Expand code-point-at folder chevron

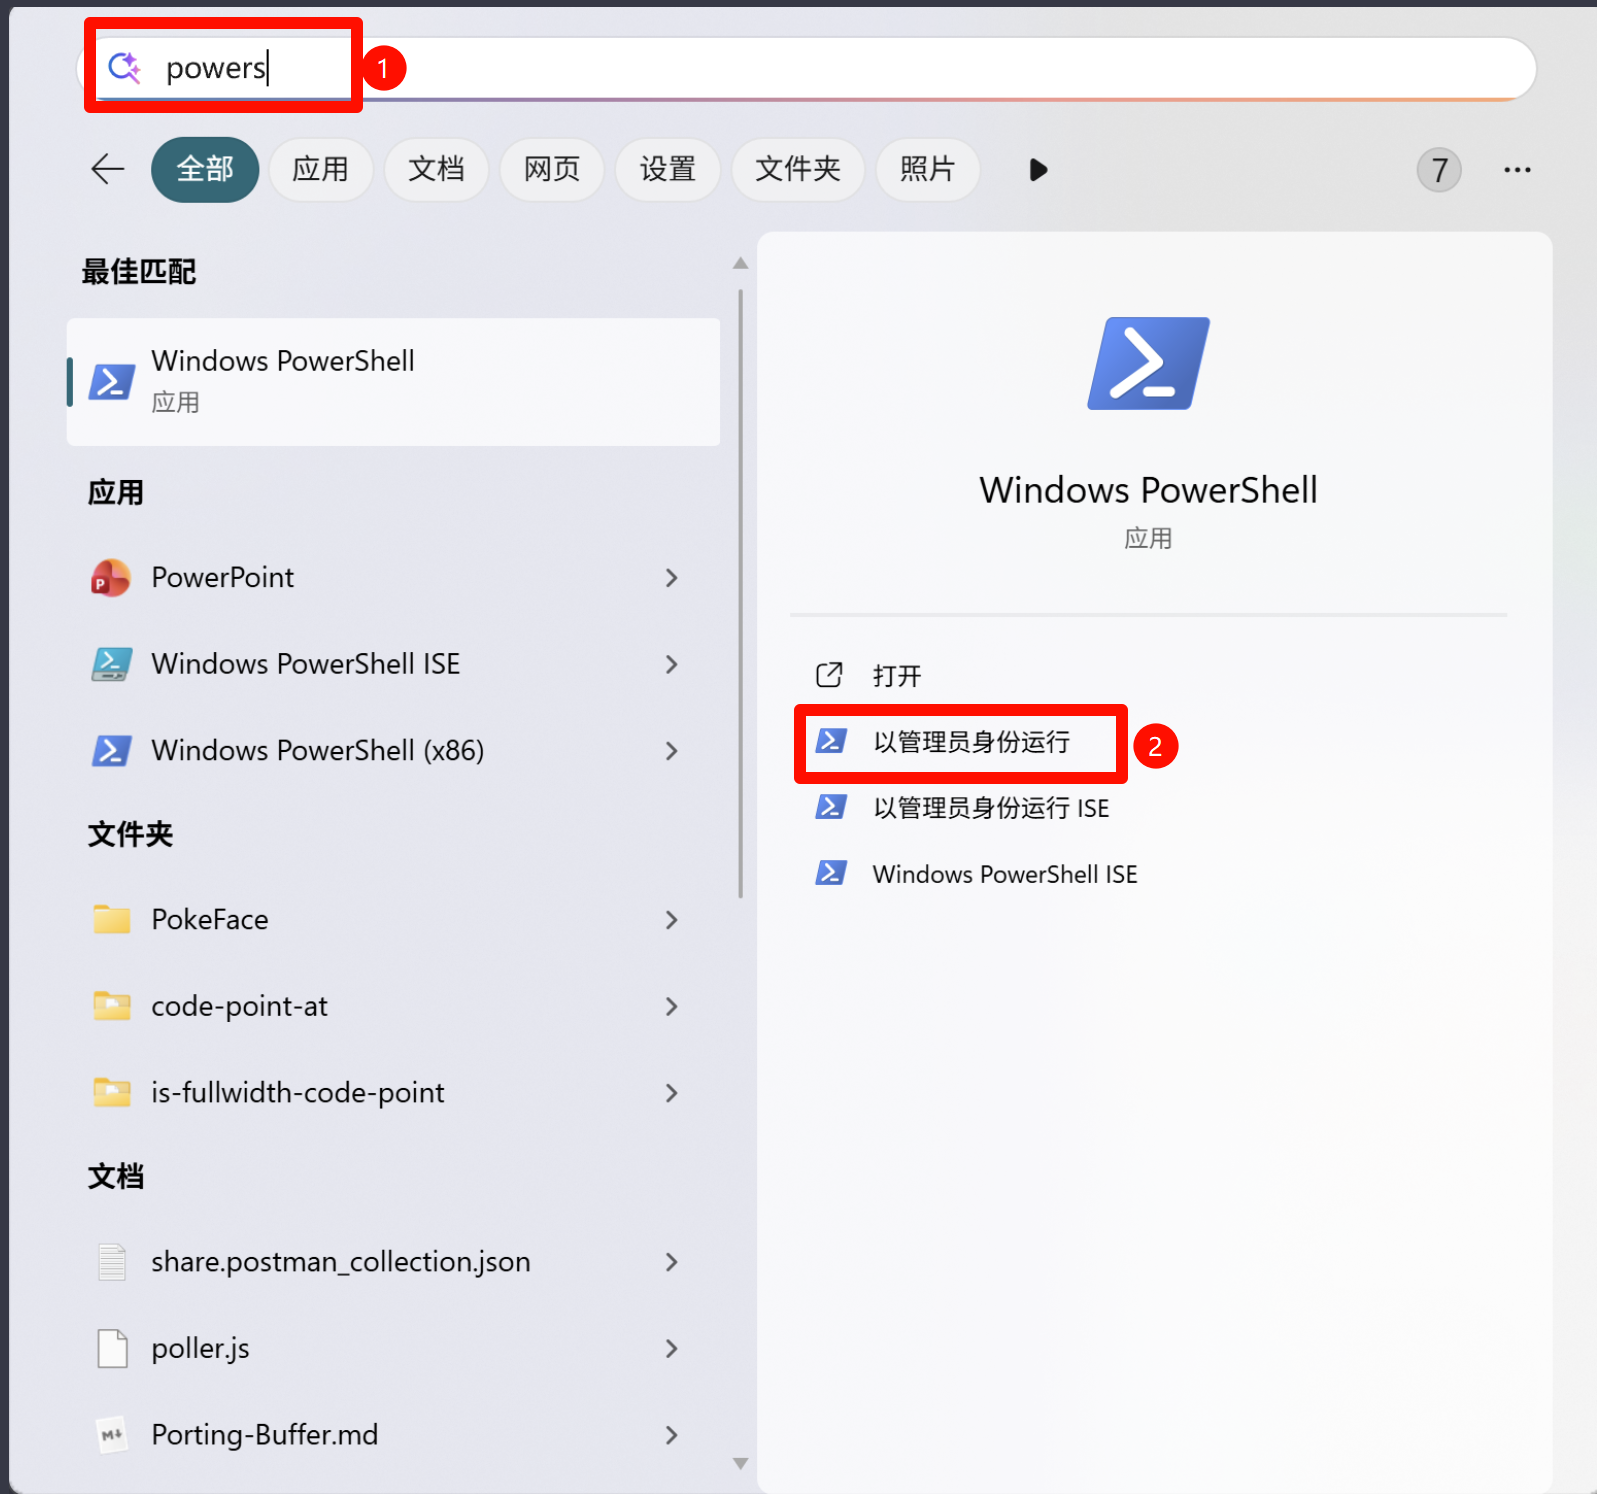671,1006
